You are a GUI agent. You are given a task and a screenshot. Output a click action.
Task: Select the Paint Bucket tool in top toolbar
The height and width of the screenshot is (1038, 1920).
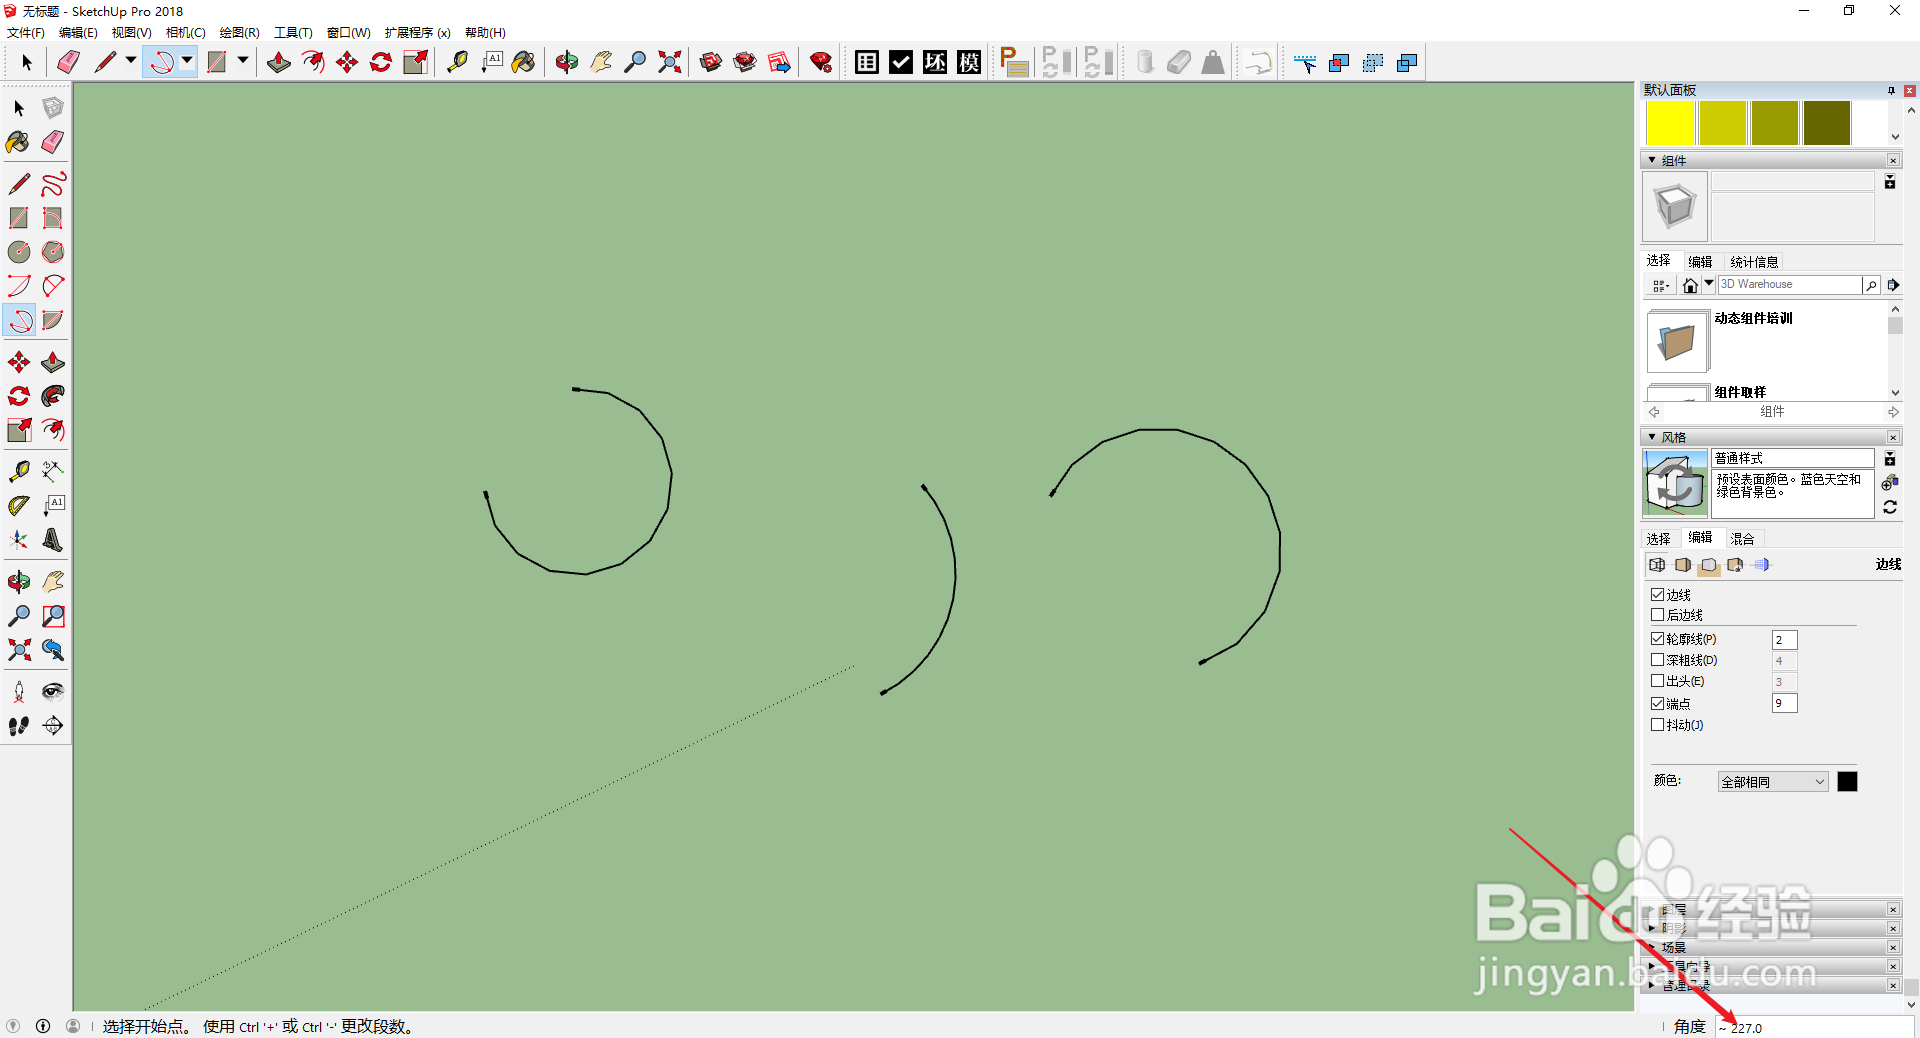pyautogui.click(x=523, y=62)
